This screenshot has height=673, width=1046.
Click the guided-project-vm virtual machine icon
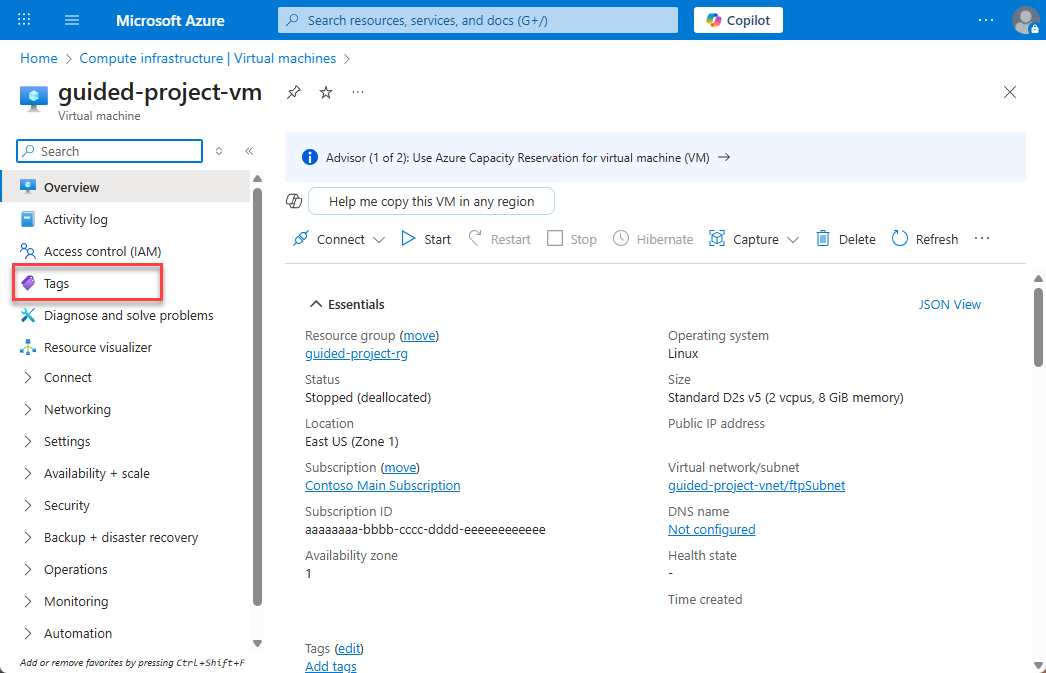(x=33, y=98)
